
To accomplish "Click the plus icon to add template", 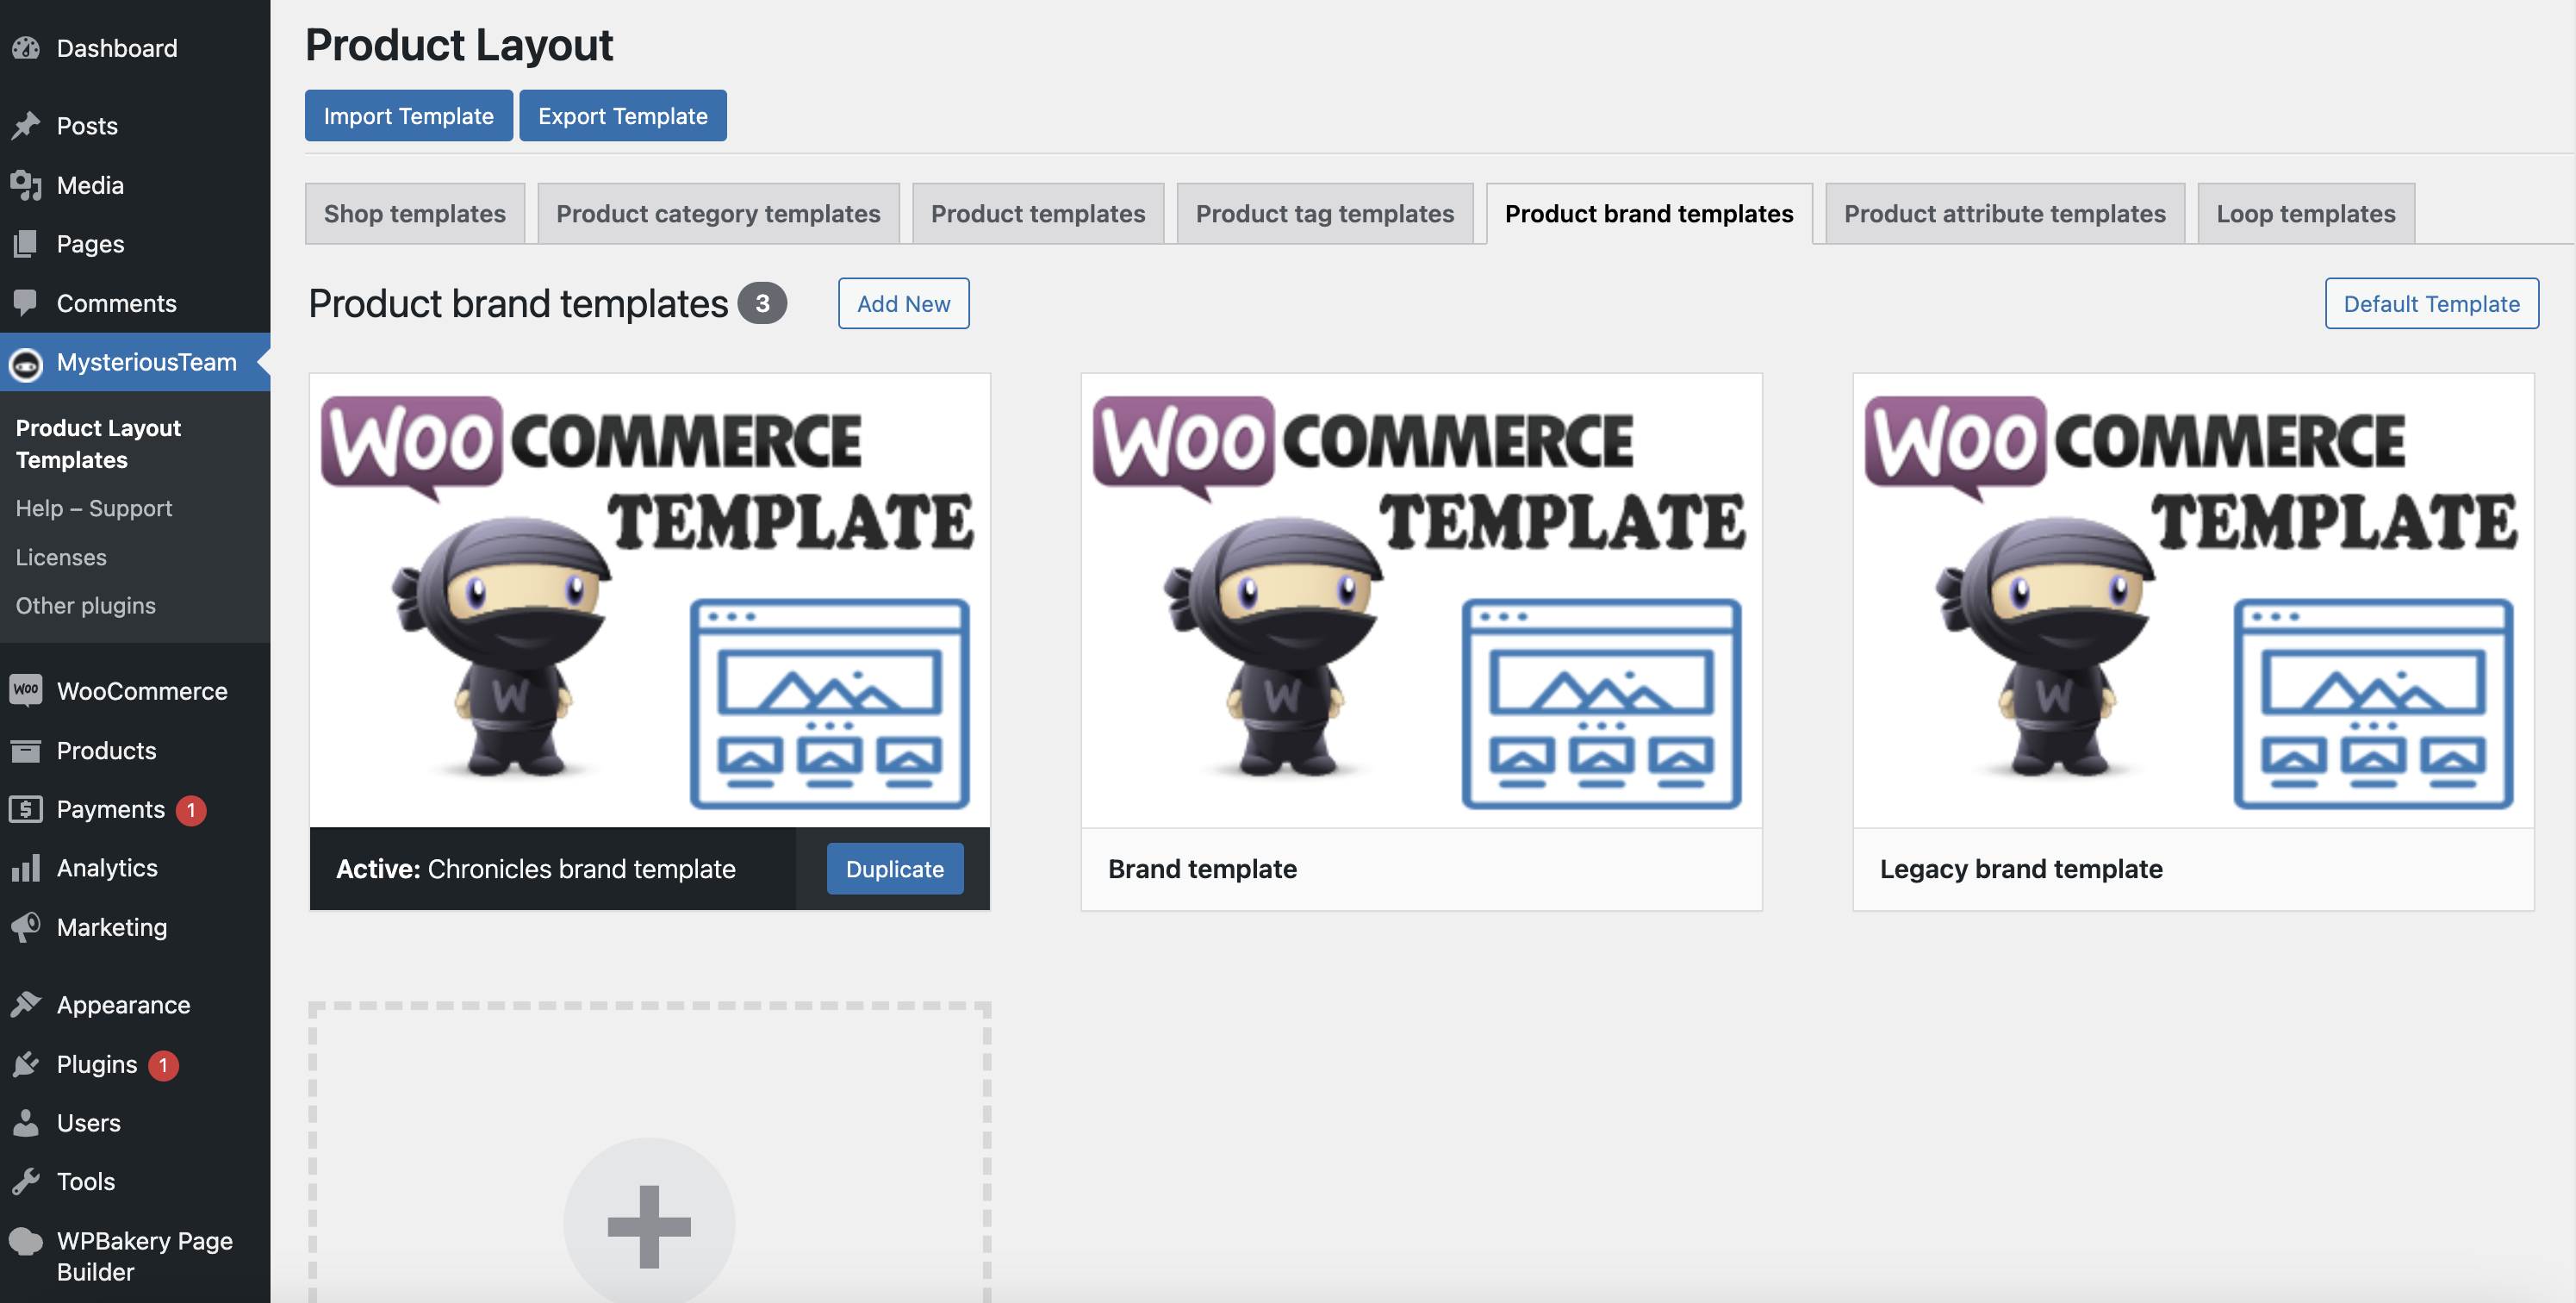I will tap(649, 1225).
